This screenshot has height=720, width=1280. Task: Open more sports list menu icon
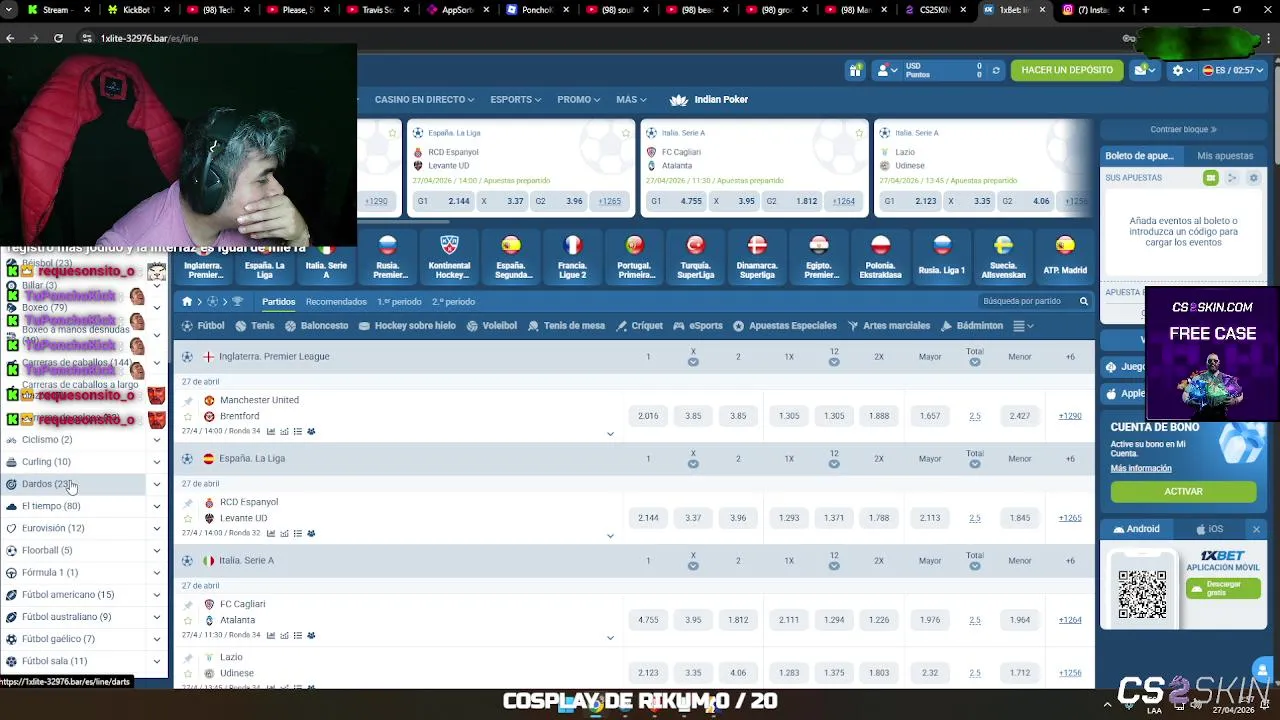(1023, 326)
